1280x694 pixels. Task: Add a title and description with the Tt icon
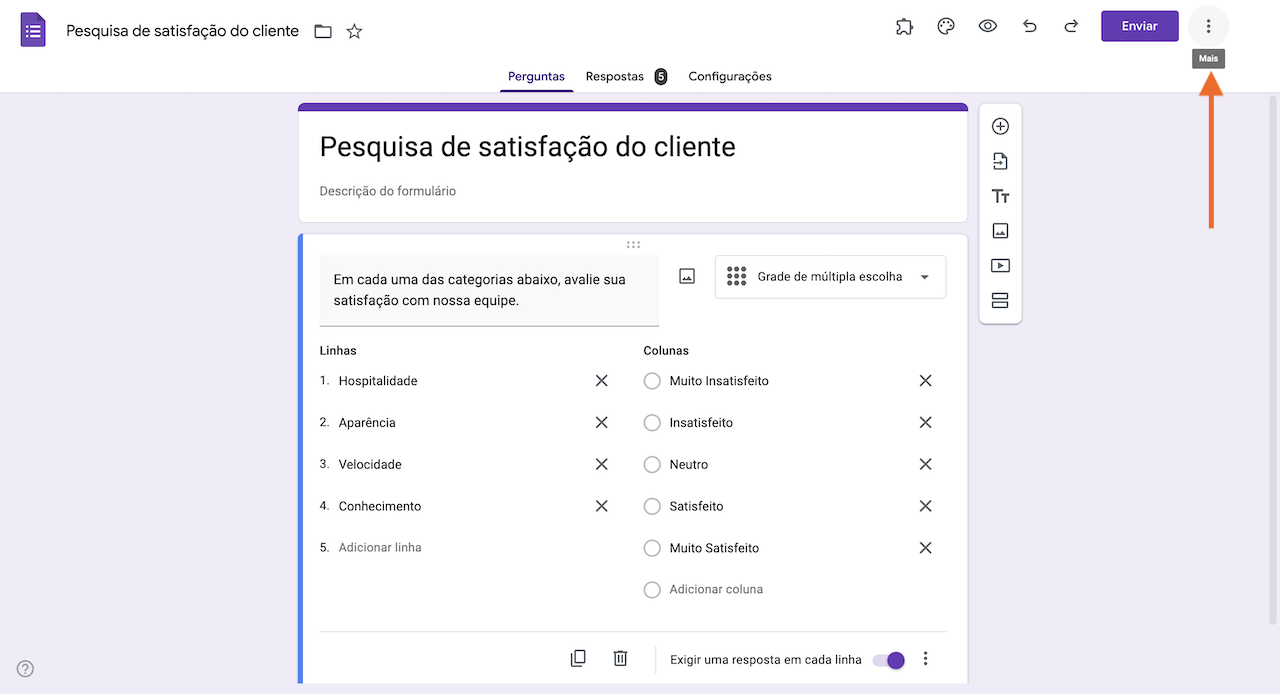(1000, 196)
